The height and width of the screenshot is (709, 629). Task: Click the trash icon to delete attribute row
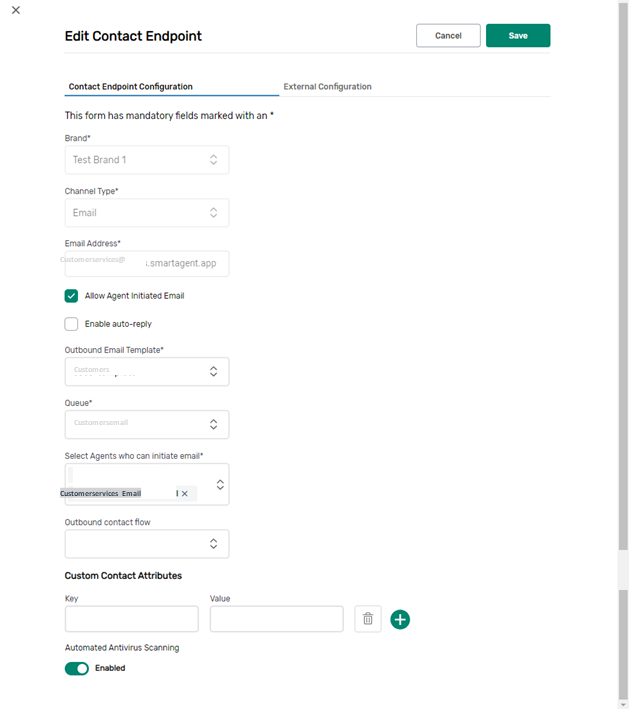tap(367, 619)
